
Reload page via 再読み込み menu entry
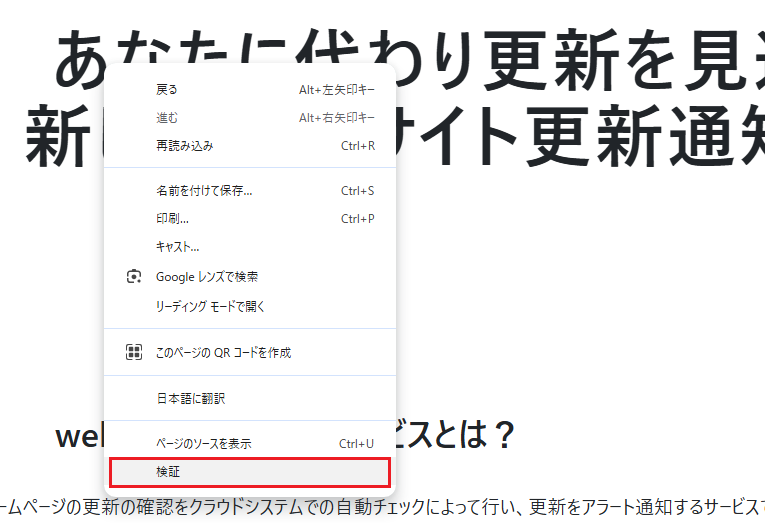point(184,146)
